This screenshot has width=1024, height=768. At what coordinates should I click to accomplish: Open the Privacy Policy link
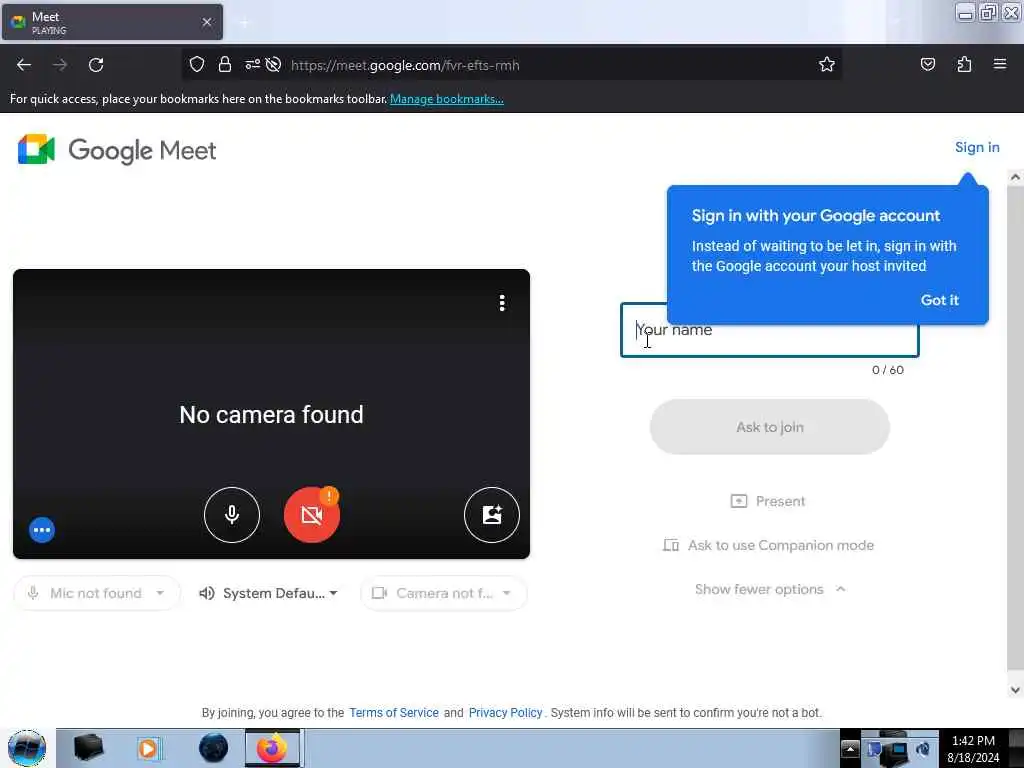505,712
